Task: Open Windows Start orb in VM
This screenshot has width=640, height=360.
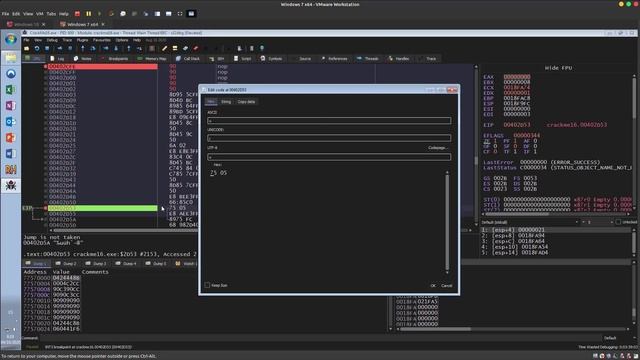Action: click(x=11, y=39)
